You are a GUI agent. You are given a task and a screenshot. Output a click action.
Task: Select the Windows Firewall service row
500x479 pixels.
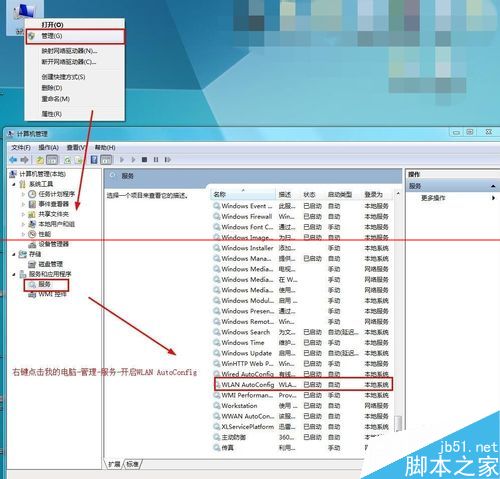tap(303, 217)
